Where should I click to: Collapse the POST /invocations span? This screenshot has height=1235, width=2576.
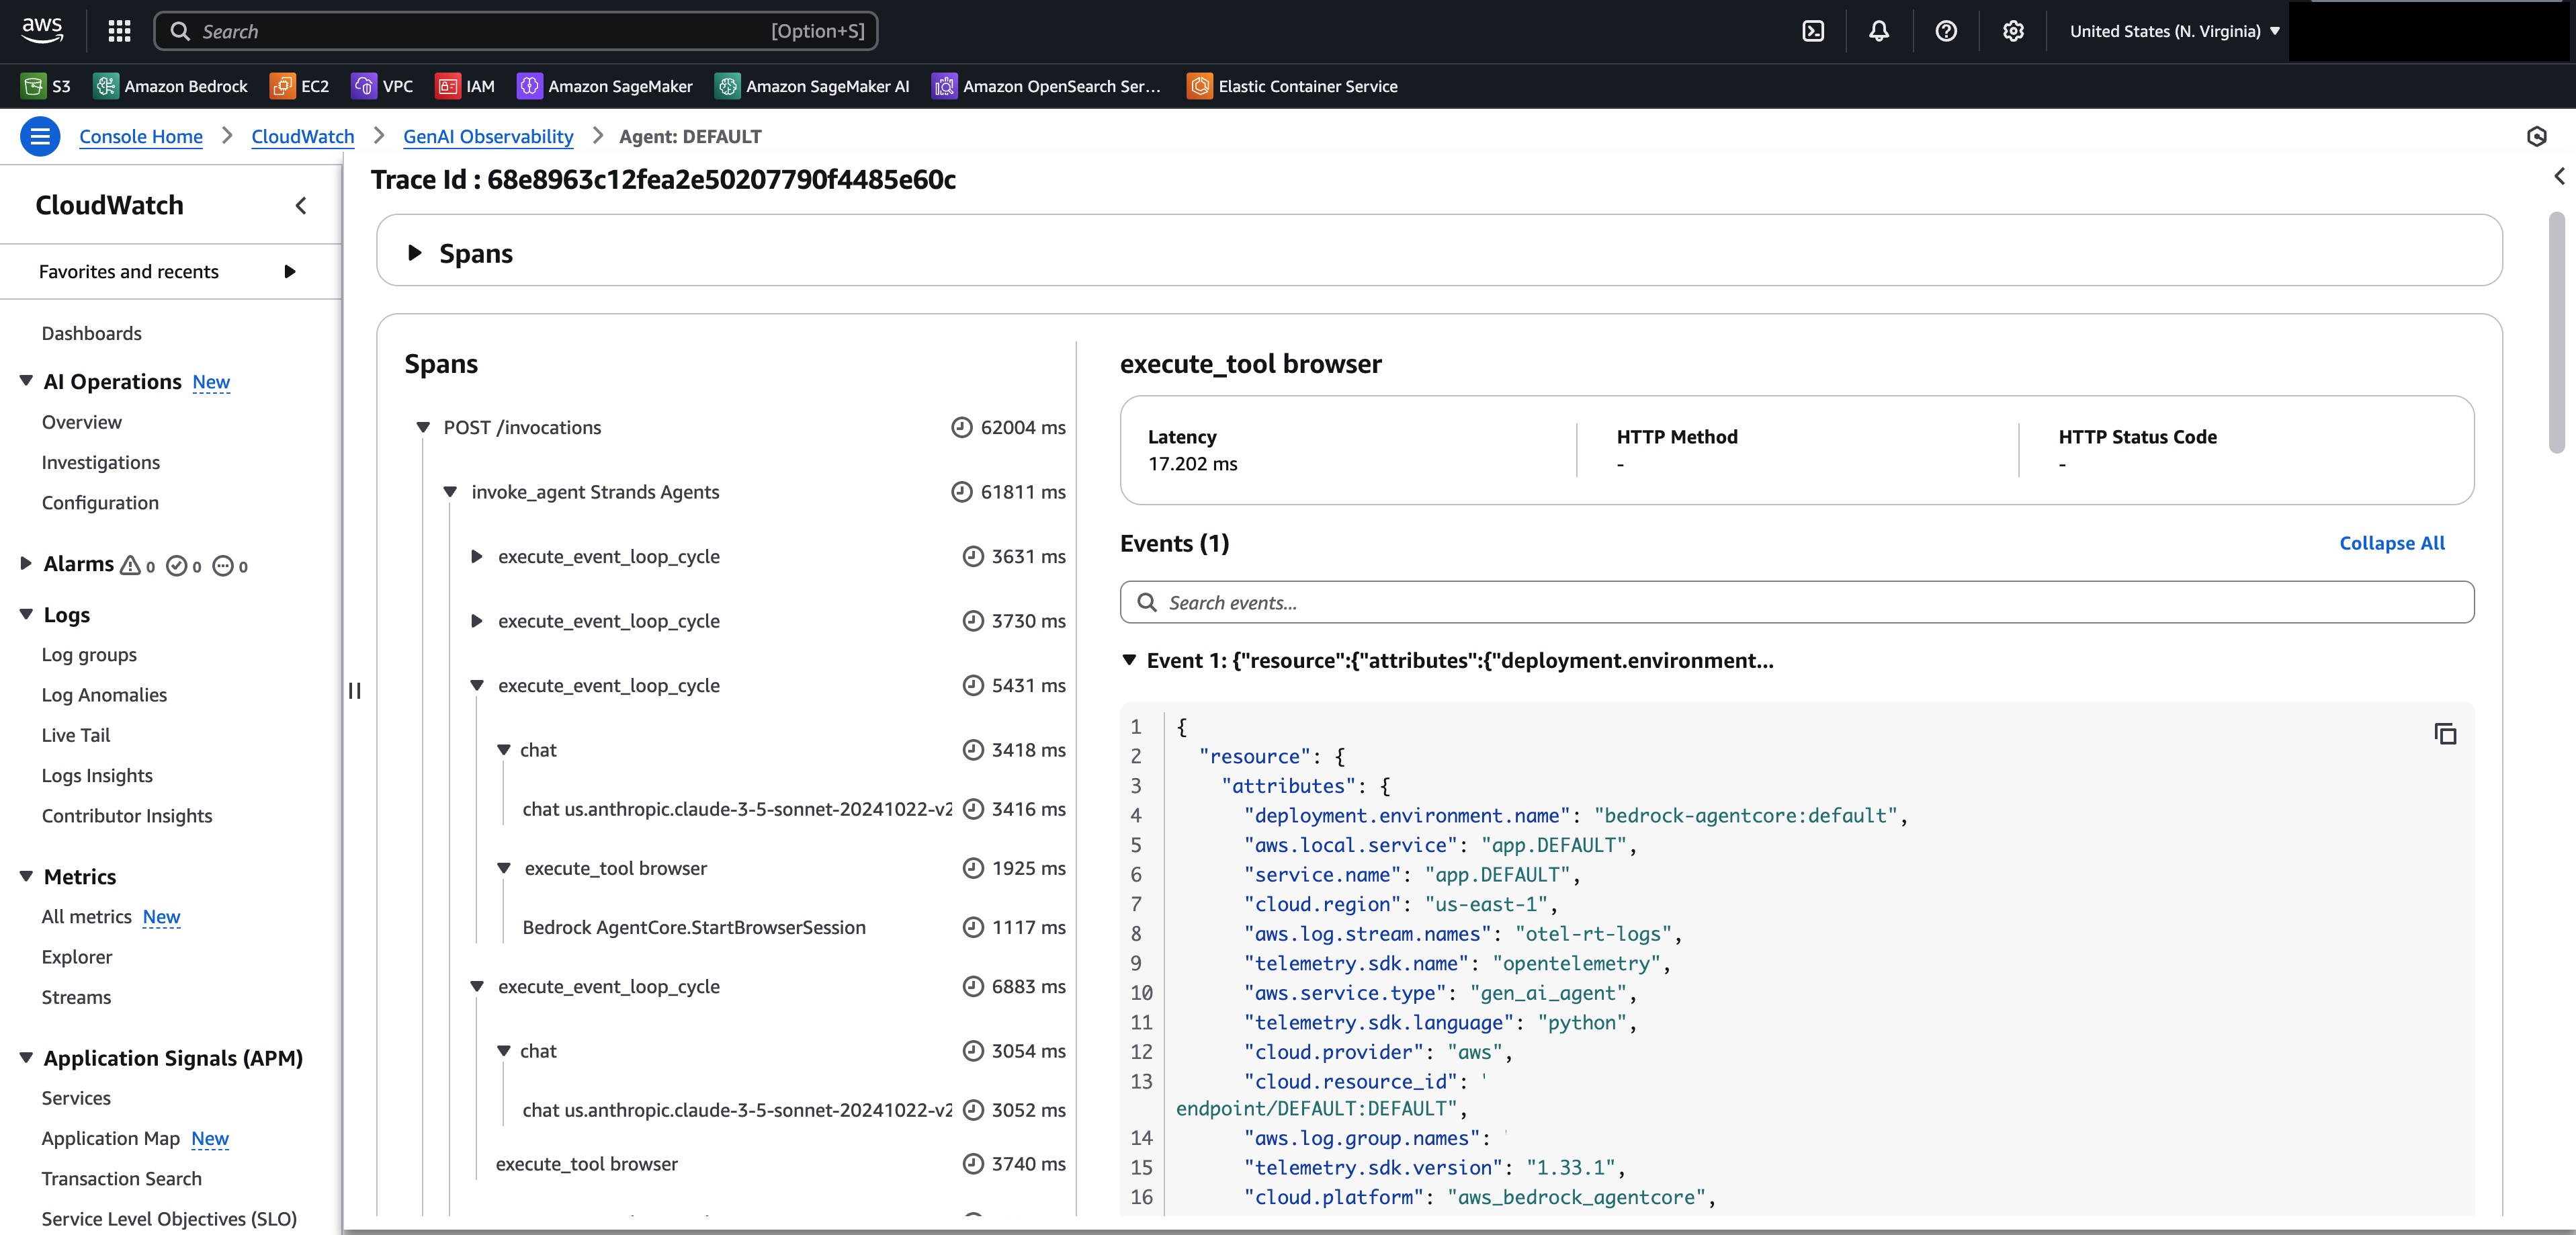424,427
